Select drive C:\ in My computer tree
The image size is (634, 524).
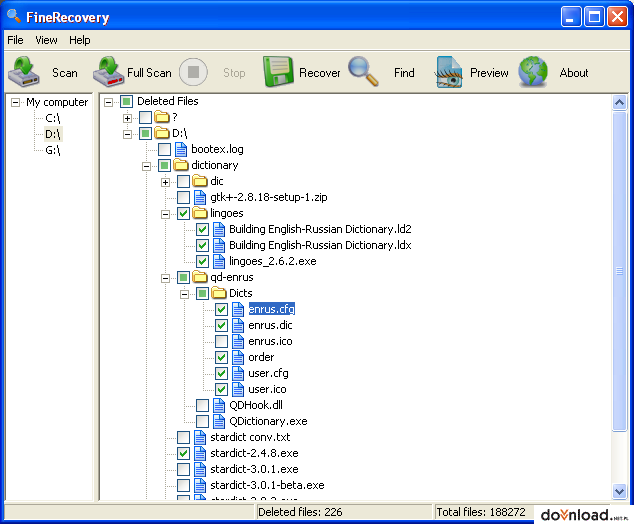click(53, 118)
